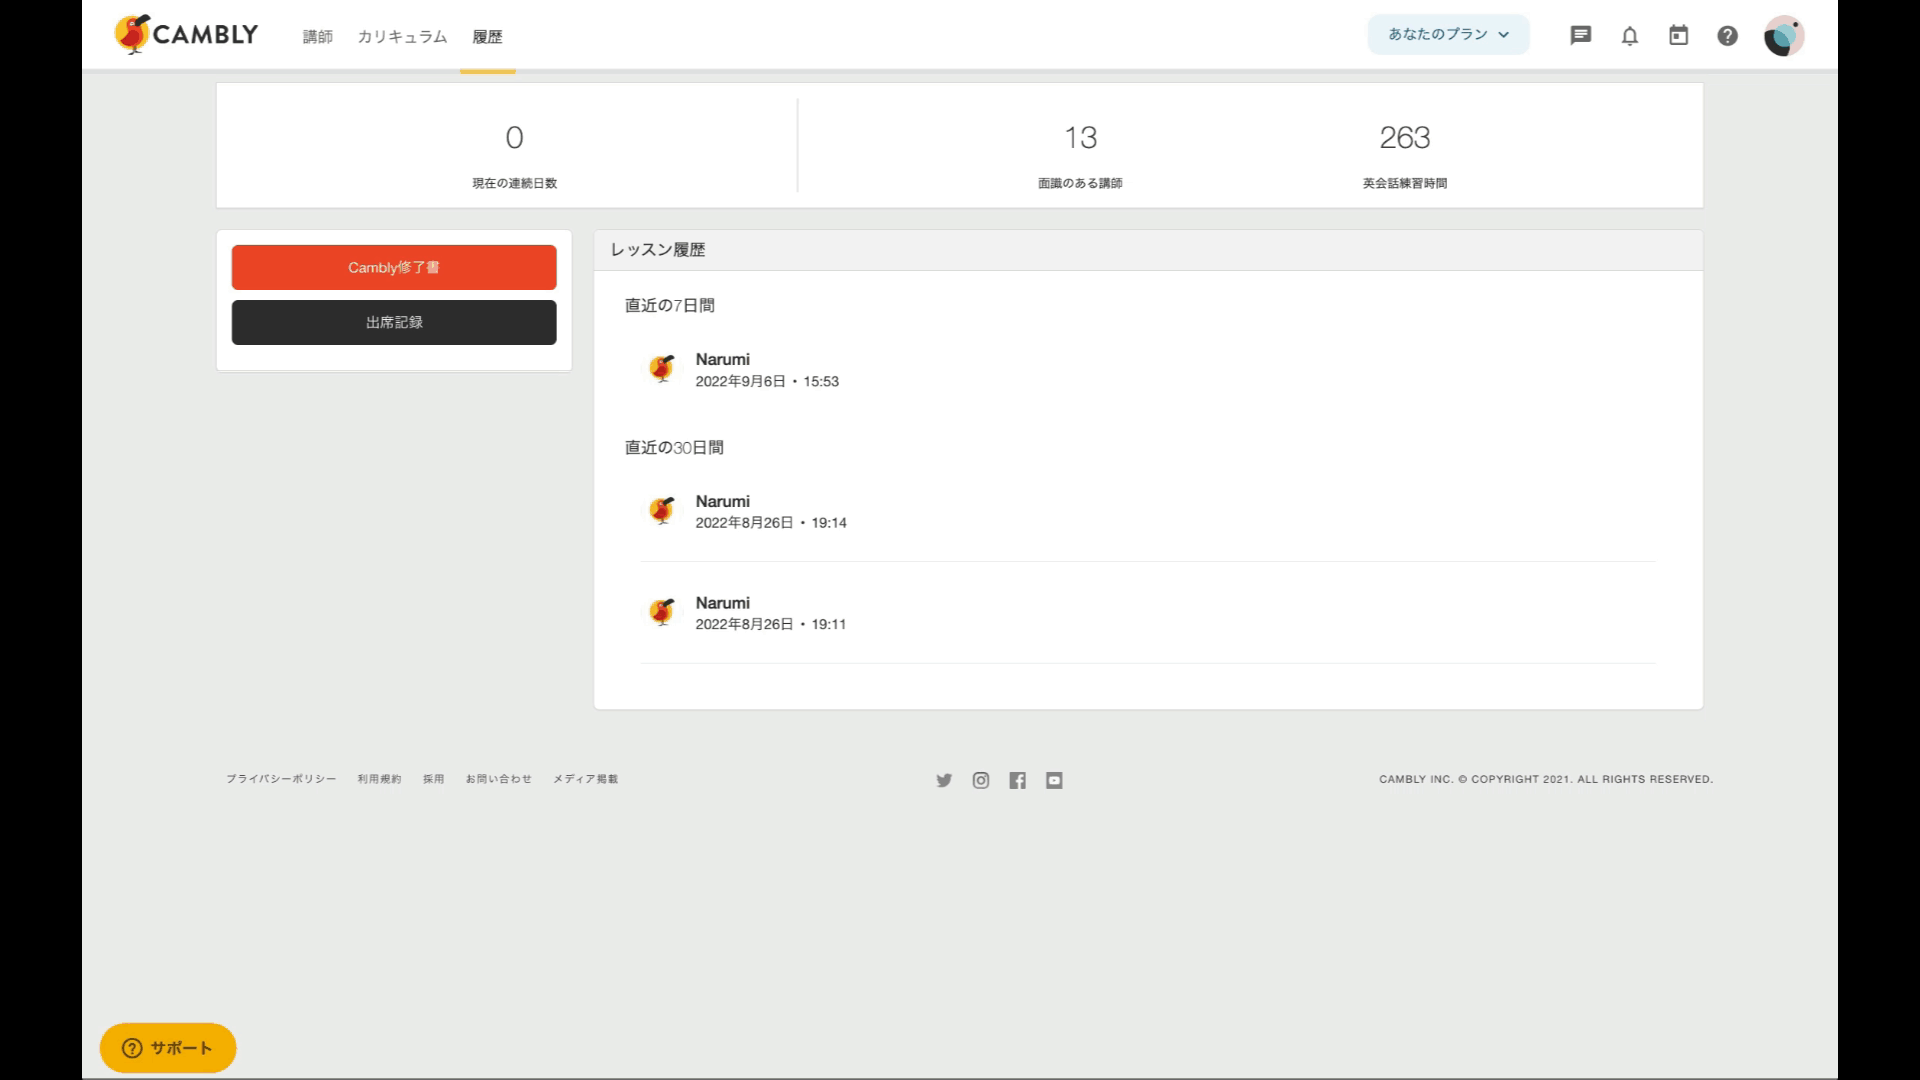Viewport: 1920px width, 1080px height.
Task: Open the お問い合わせ link
Action: click(499, 779)
